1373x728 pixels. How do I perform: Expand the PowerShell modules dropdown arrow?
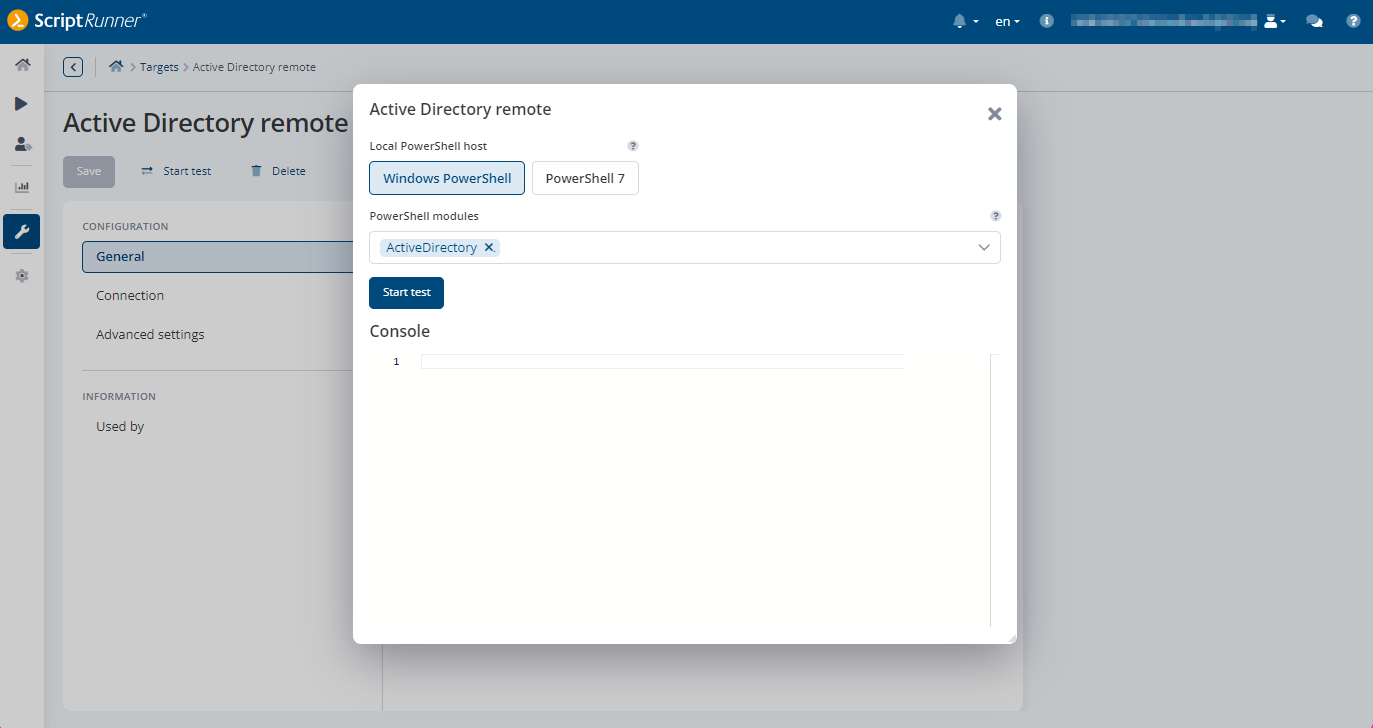tap(984, 248)
